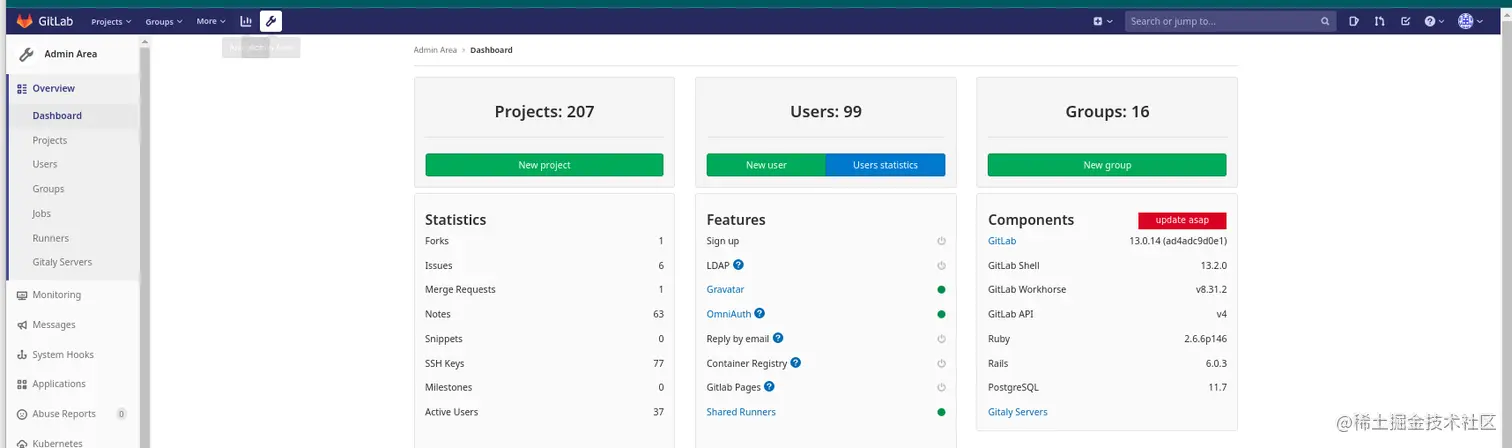The height and width of the screenshot is (448, 1512).
Task: Click the Gravatar green status dot
Action: [x=941, y=290]
